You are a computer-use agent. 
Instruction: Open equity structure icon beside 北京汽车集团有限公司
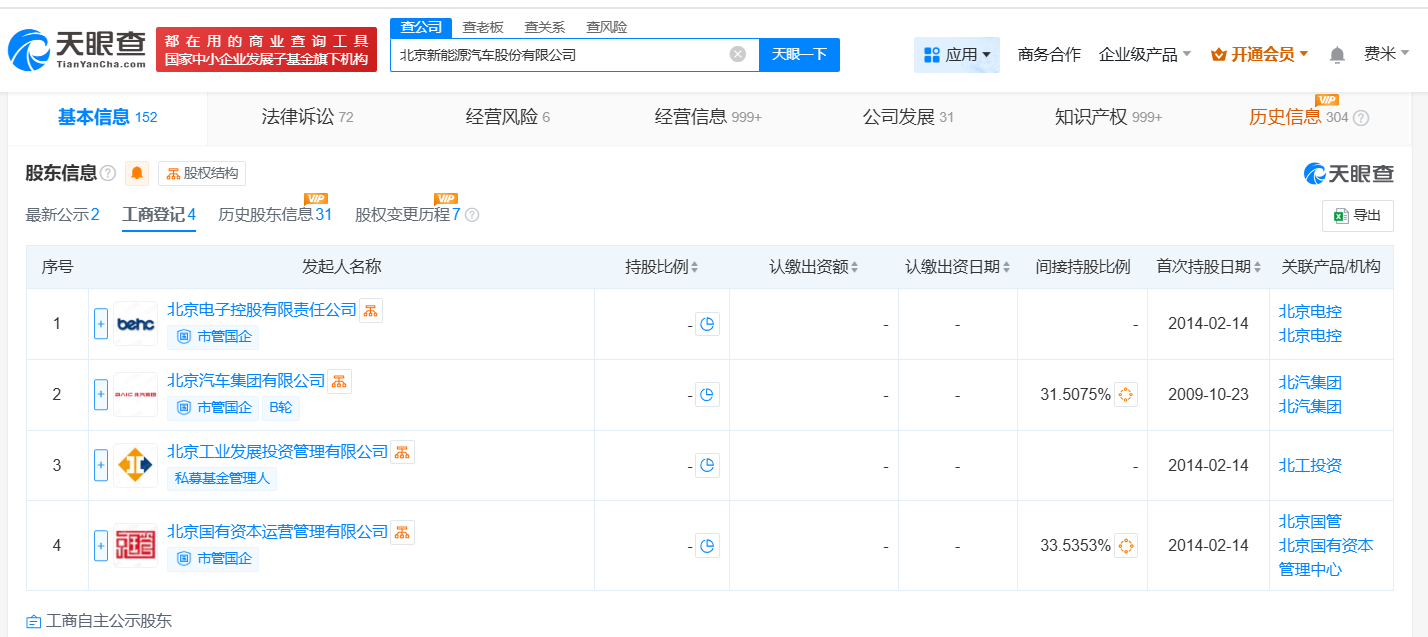339,381
